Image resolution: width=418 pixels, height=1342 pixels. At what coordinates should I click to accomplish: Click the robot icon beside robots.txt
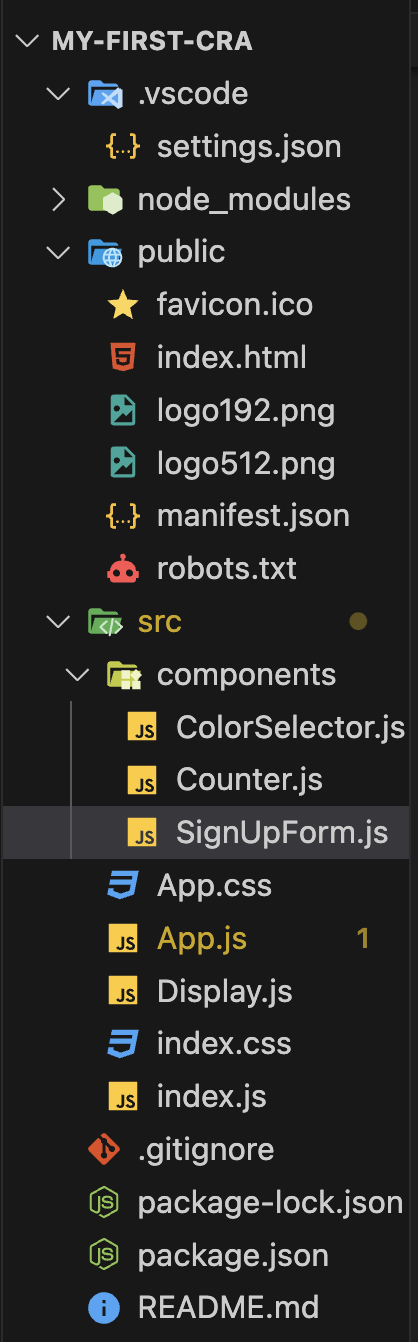[122, 569]
